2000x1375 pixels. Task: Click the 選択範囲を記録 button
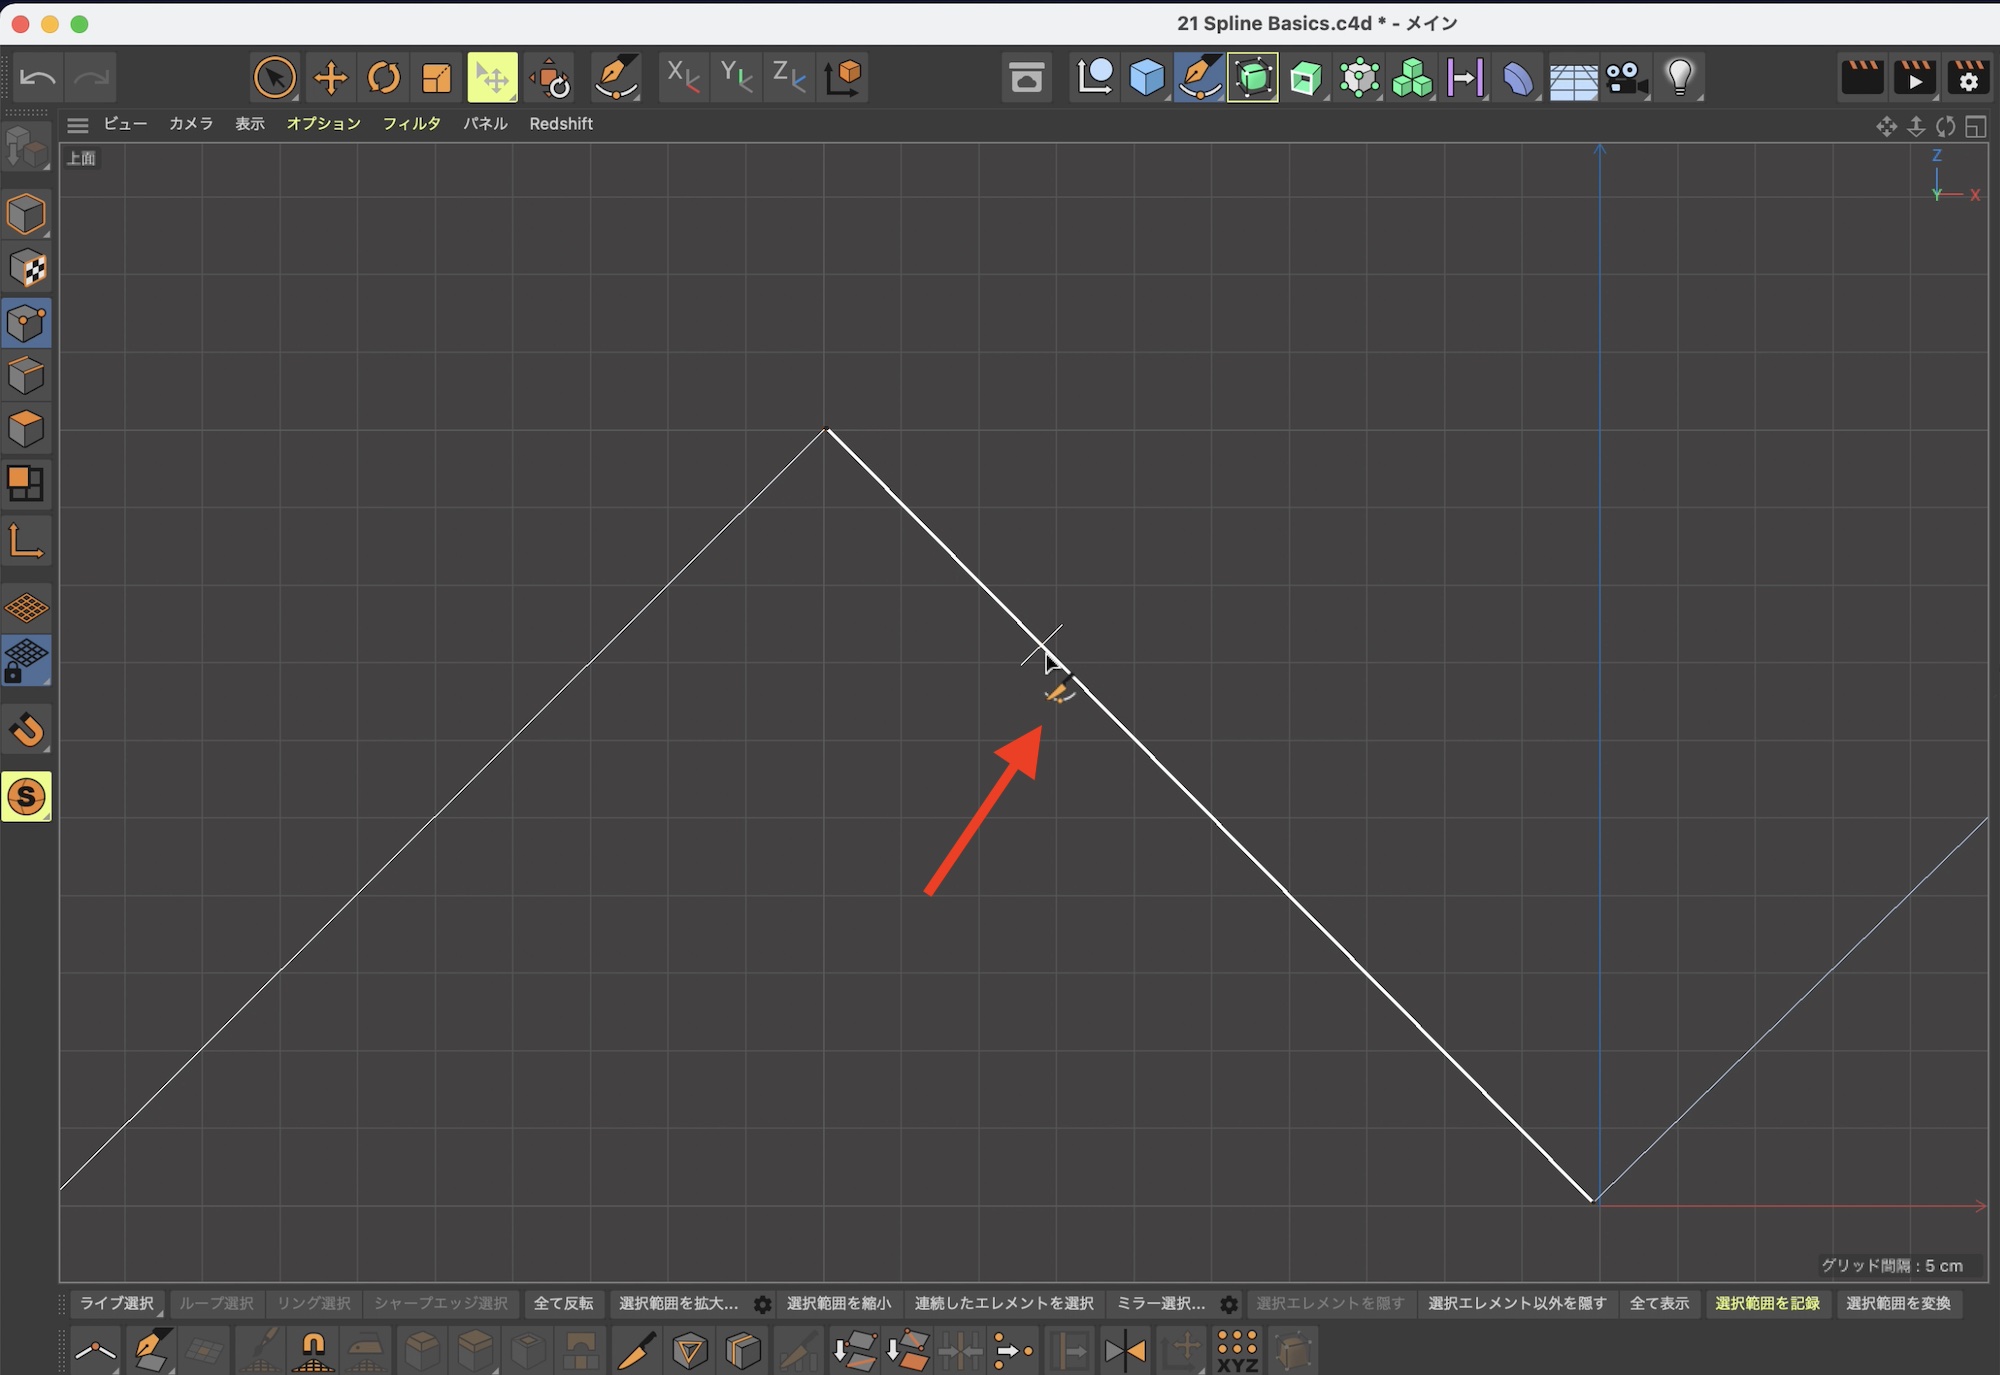click(1767, 1304)
